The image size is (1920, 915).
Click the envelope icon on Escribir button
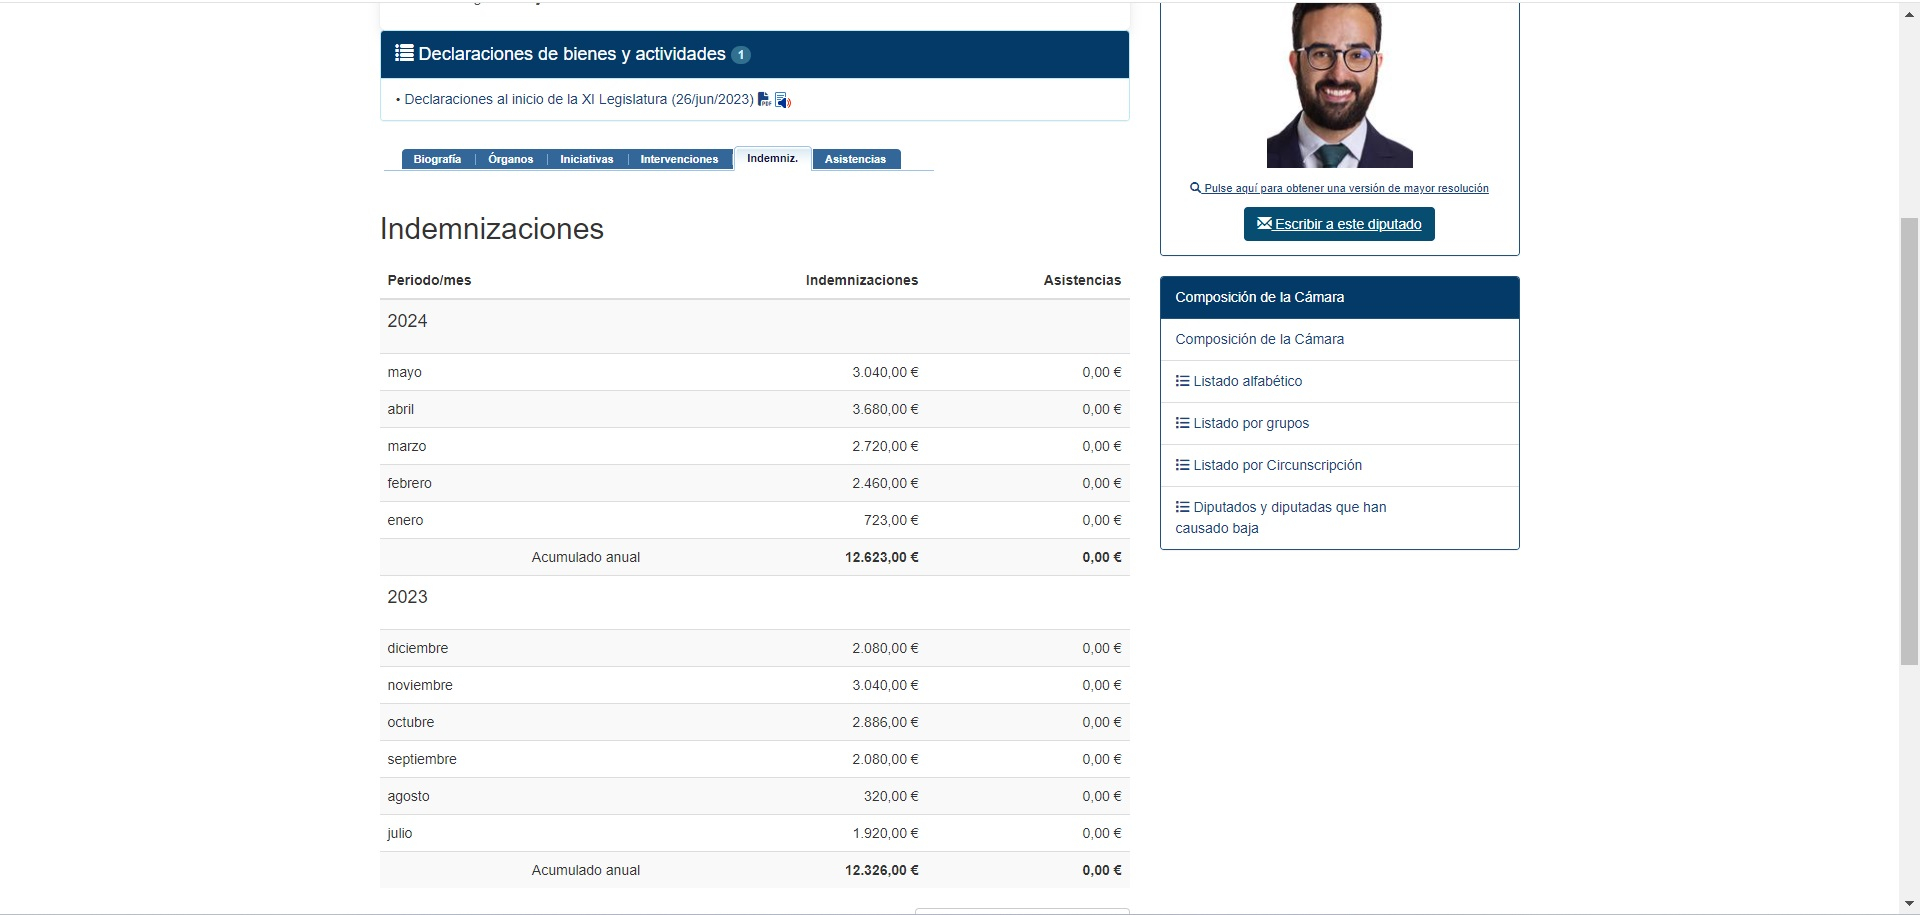tap(1264, 224)
